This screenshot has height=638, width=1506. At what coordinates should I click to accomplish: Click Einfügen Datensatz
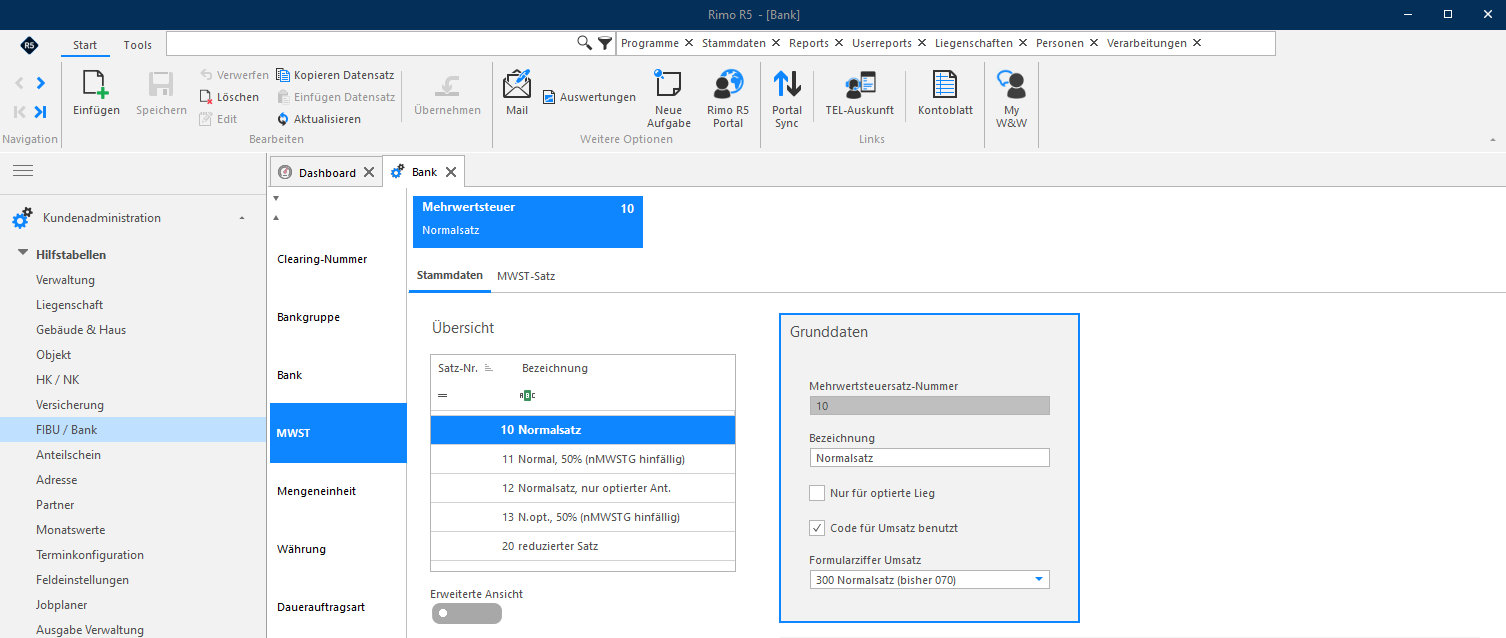(336, 97)
